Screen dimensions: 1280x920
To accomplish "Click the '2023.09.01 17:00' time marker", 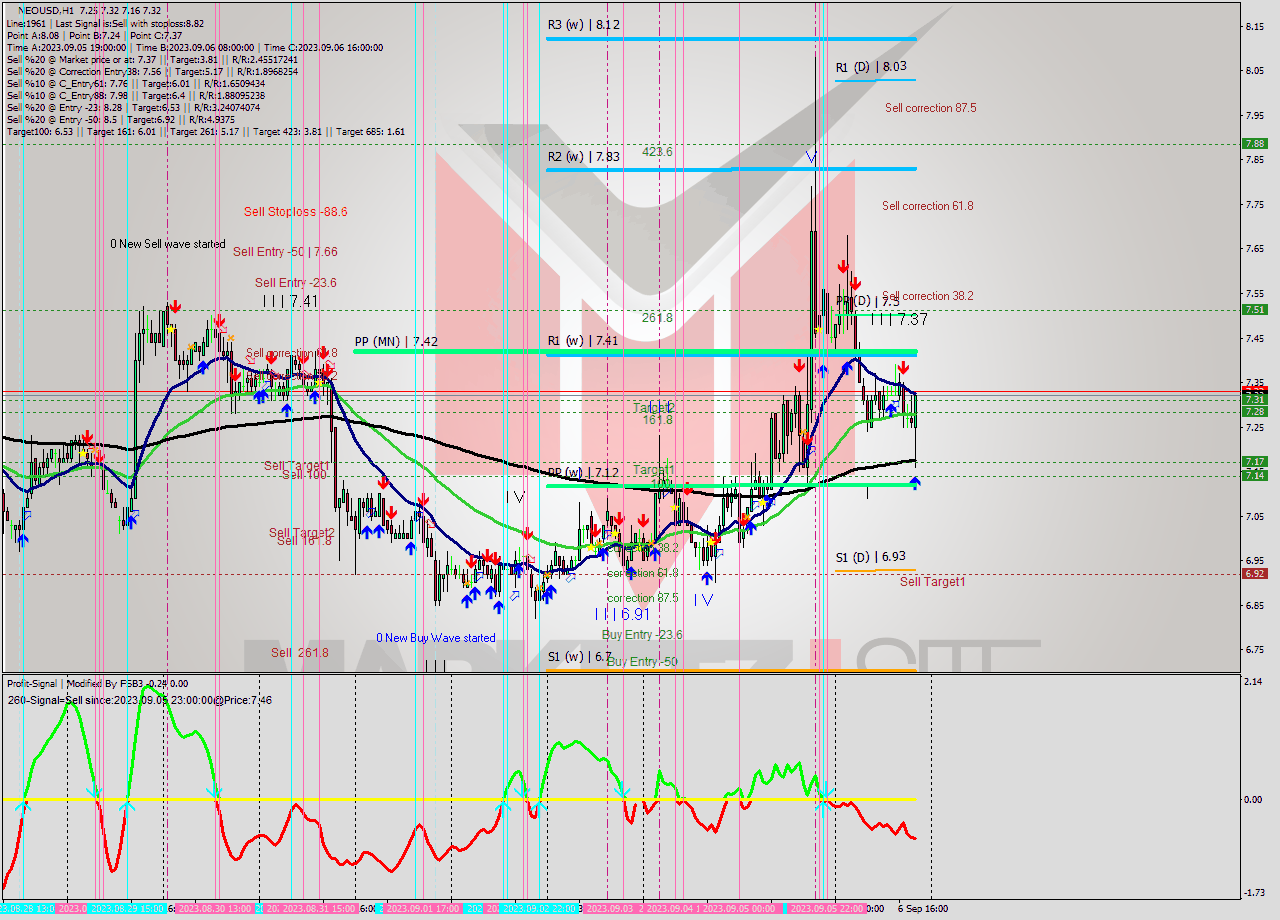I will click(x=421, y=909).
